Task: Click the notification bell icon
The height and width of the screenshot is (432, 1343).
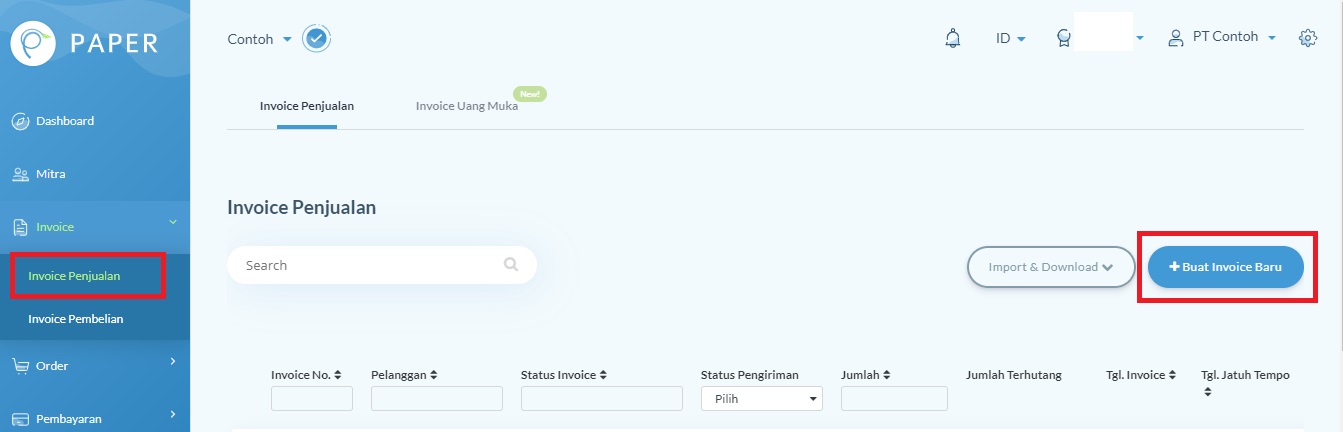Action: pos(952,39)
